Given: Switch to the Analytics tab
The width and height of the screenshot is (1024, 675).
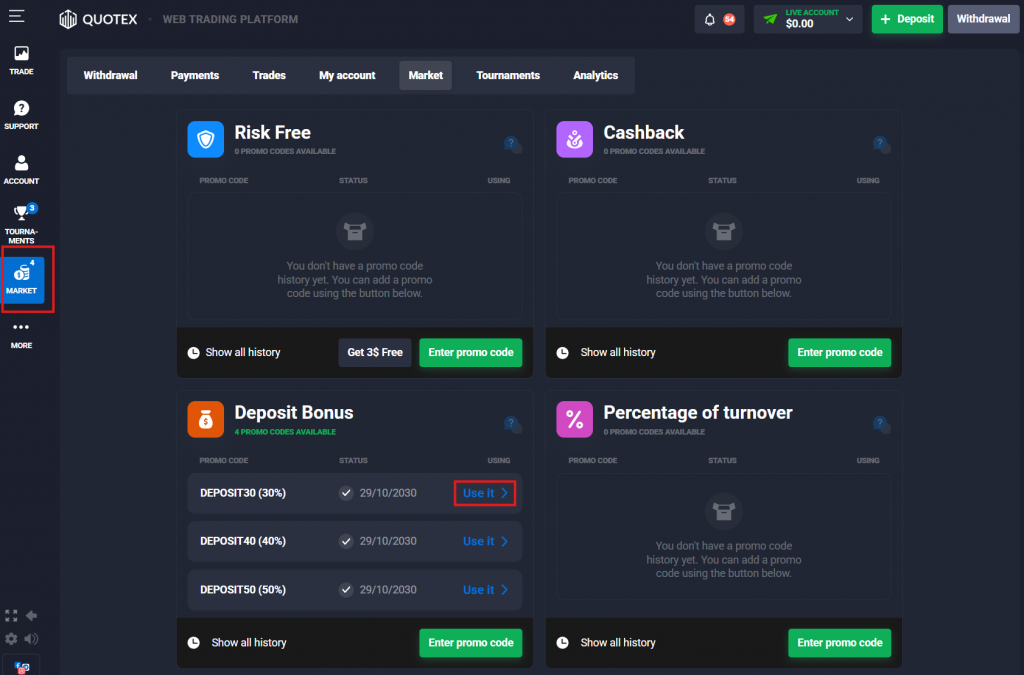Looking at the screenshot, I should point(596,76).
